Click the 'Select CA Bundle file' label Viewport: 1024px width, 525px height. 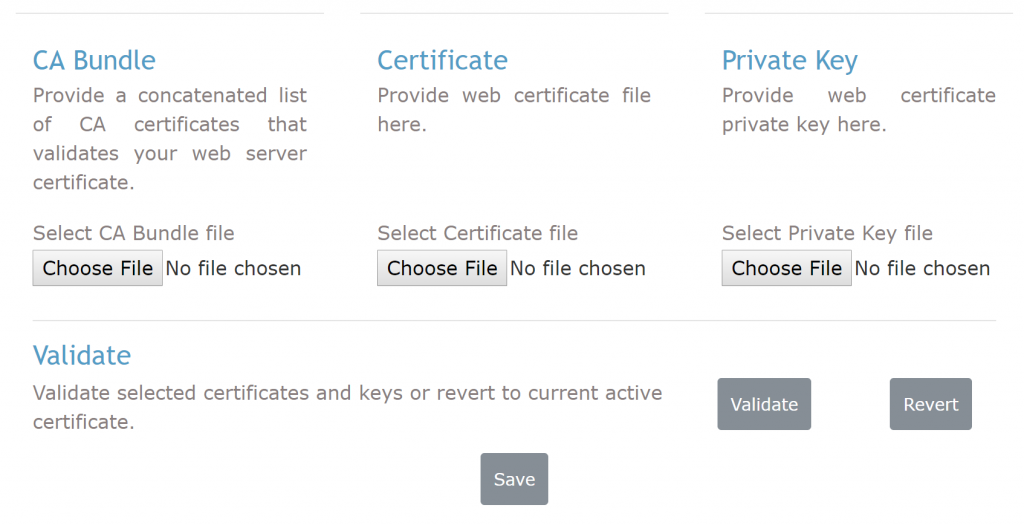[x=134, y=233]
